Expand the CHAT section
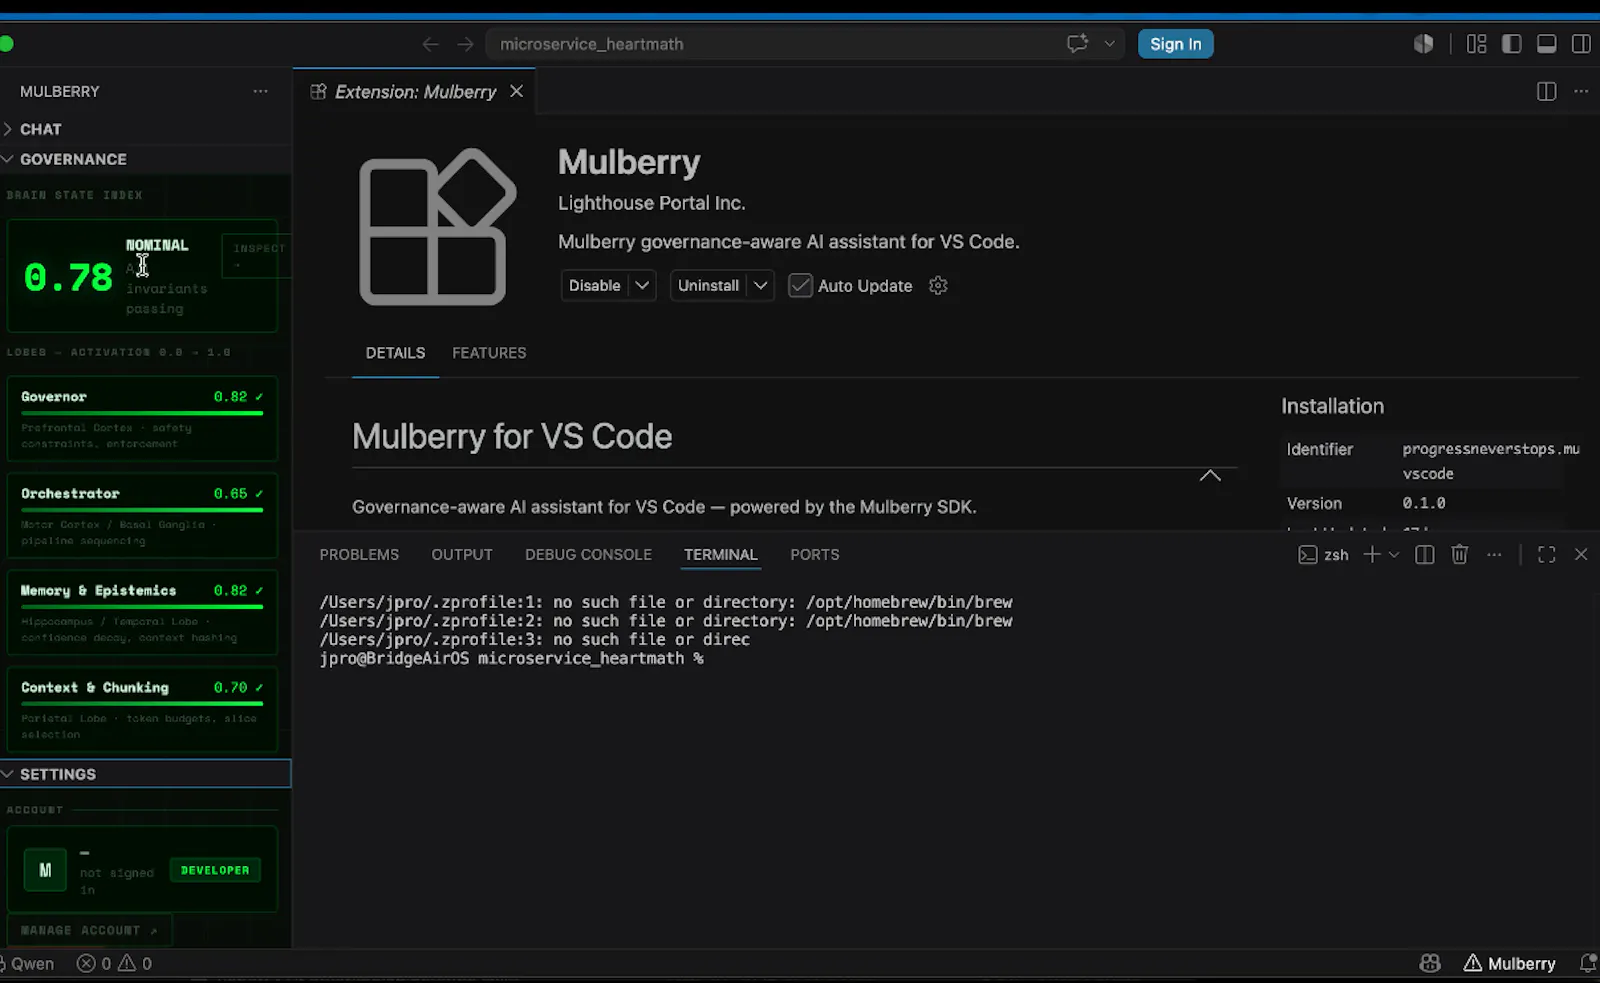1600x983 pixels. (146, 129)
